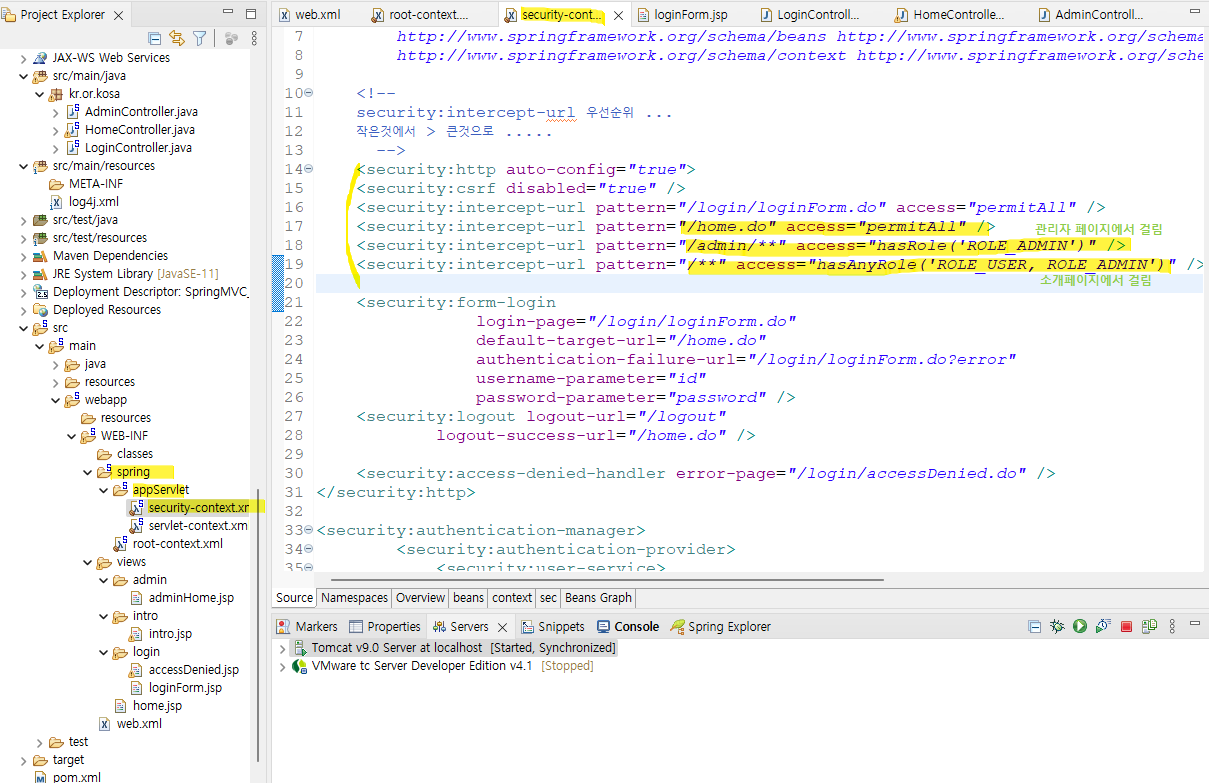Switch to AdminController editor tab

1092,14
